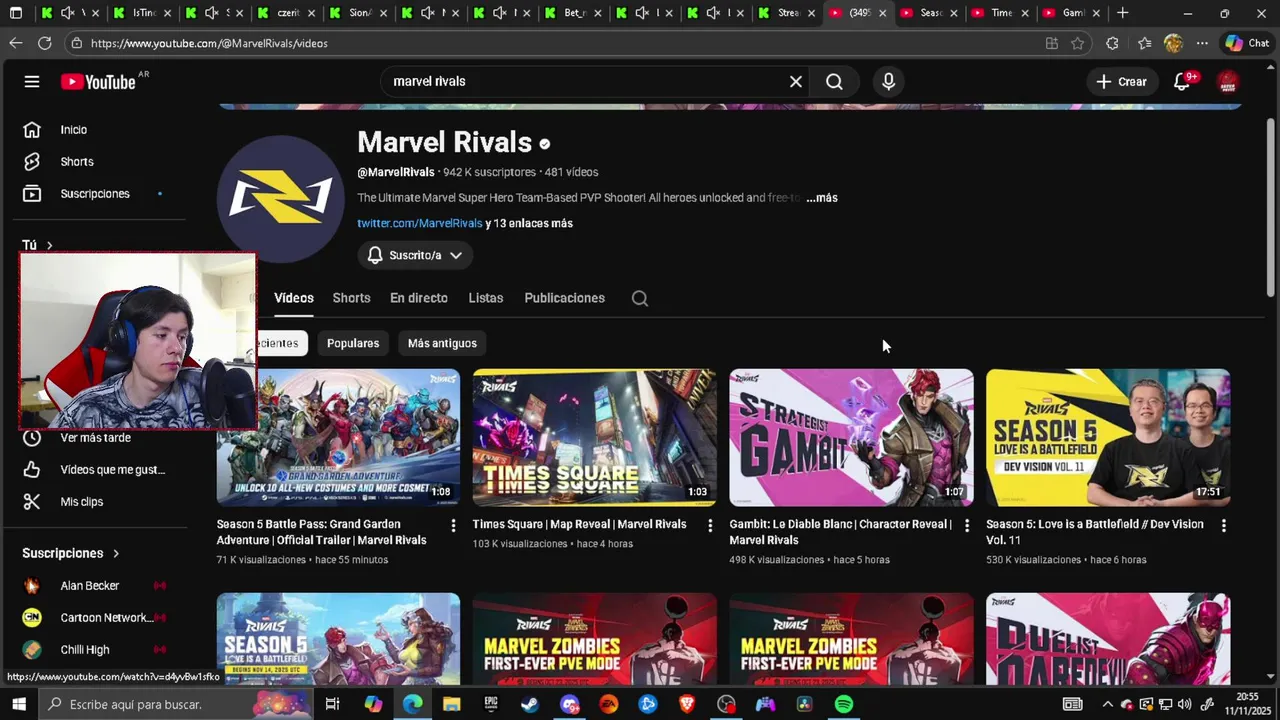Open Task View in taskbar
The image size is (1280, 720).
pyautogui.click(x=333, y=704)
